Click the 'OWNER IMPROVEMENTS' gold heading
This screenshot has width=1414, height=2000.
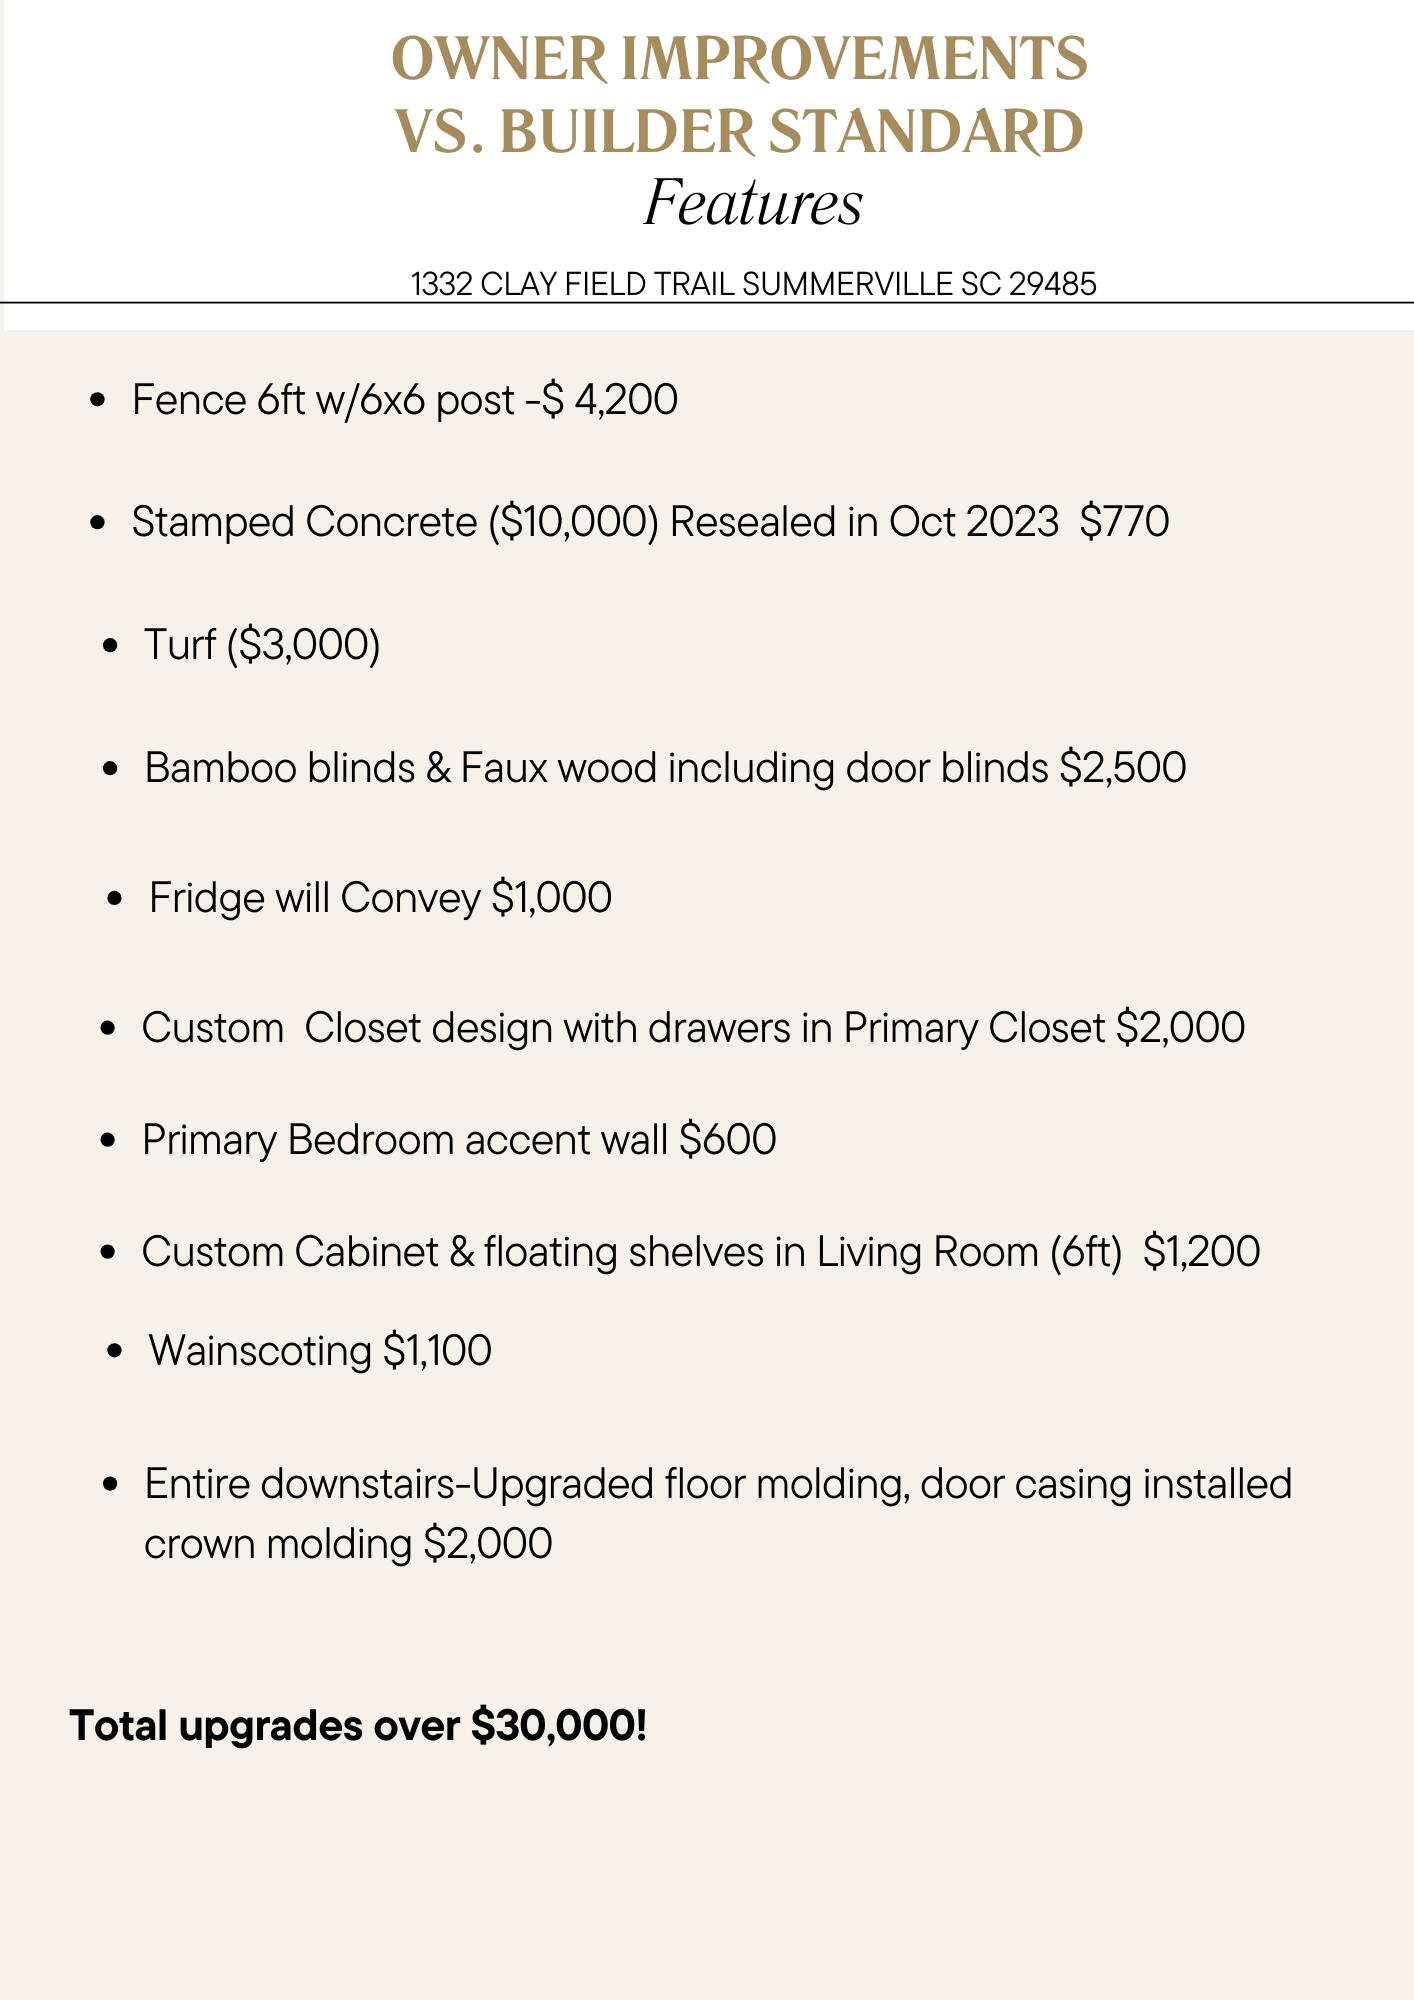tap(739, 59)
